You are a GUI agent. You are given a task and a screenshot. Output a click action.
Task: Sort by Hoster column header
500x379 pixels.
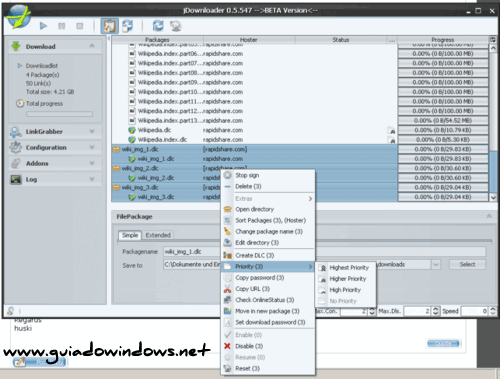[249, 40]
